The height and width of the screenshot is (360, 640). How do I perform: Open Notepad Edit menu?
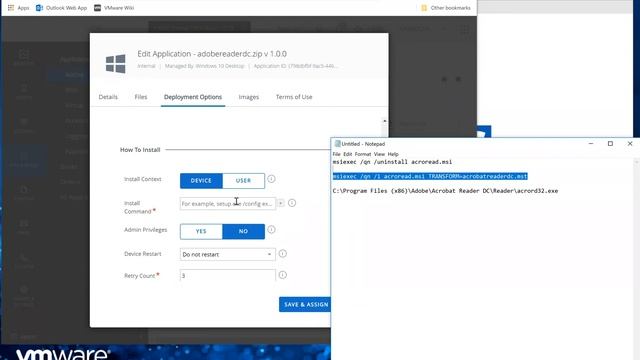point(347,154)
